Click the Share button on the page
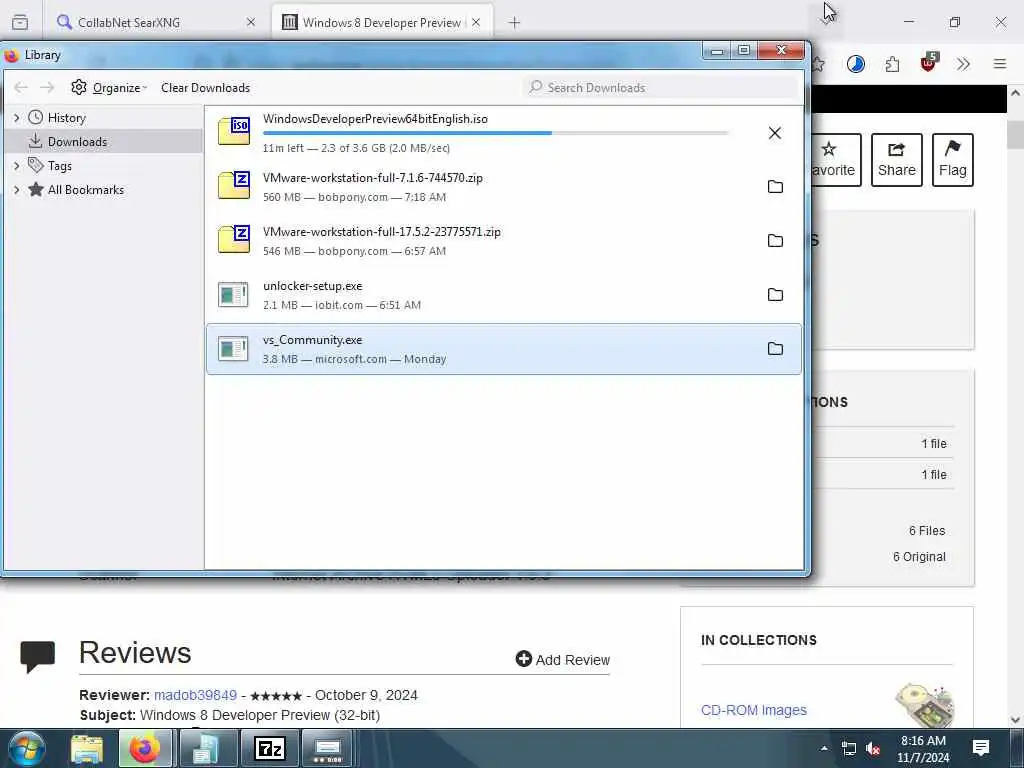Viewport: 1024px width, 768px height. click(897, 160)
